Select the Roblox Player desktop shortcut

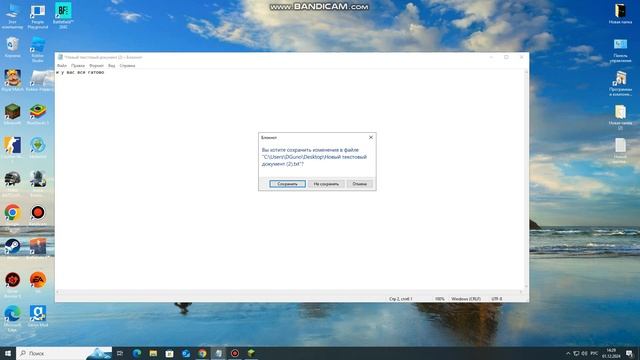point(40,80)
